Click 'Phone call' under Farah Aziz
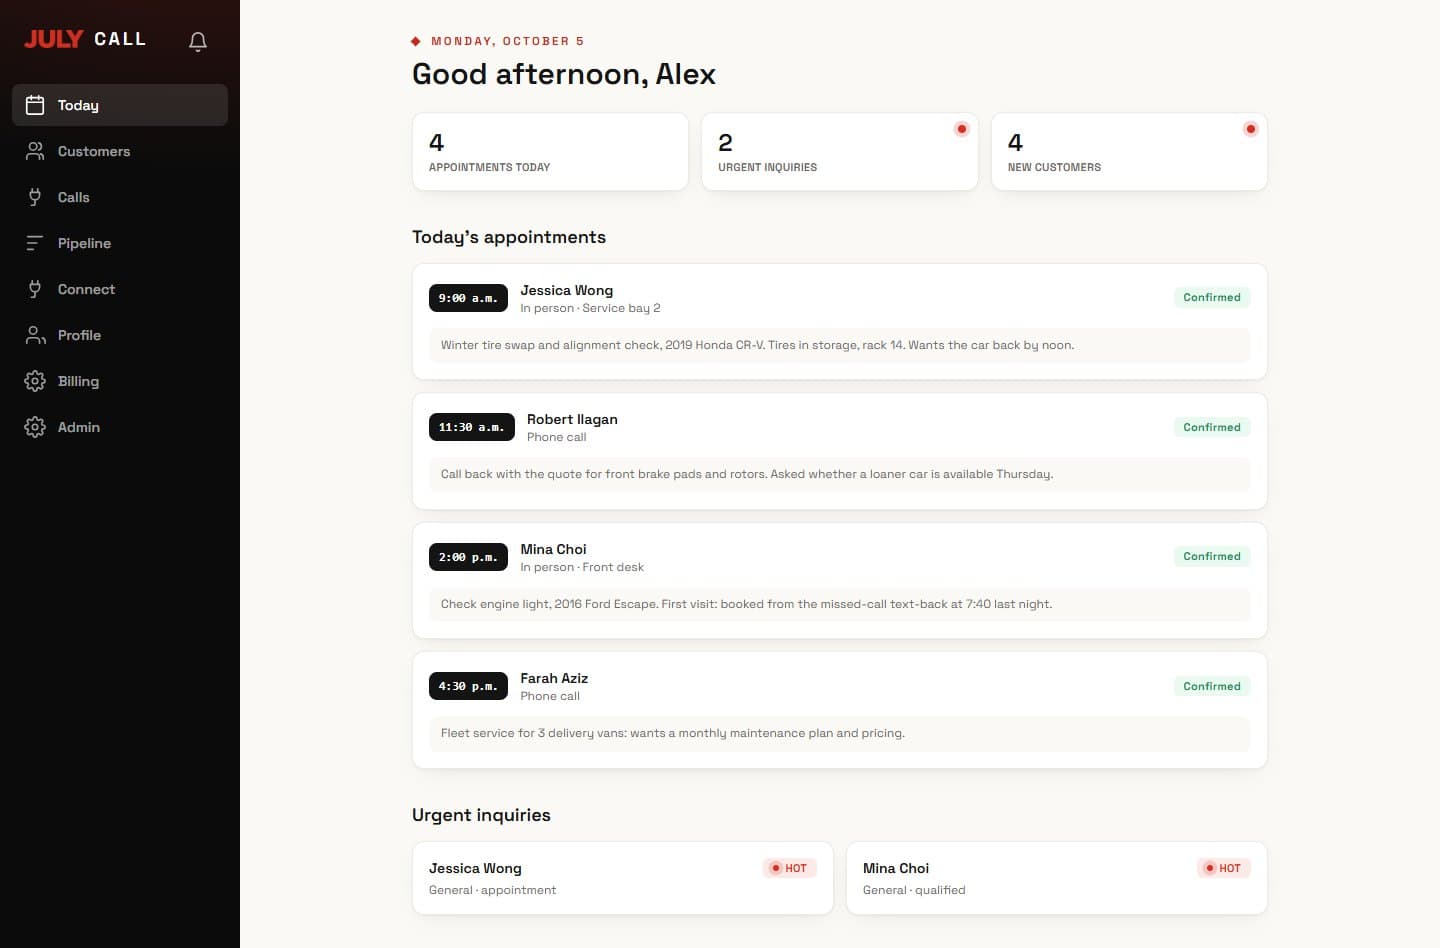The width and height of the screenshot is (1440, 948). tap(550, 696)
